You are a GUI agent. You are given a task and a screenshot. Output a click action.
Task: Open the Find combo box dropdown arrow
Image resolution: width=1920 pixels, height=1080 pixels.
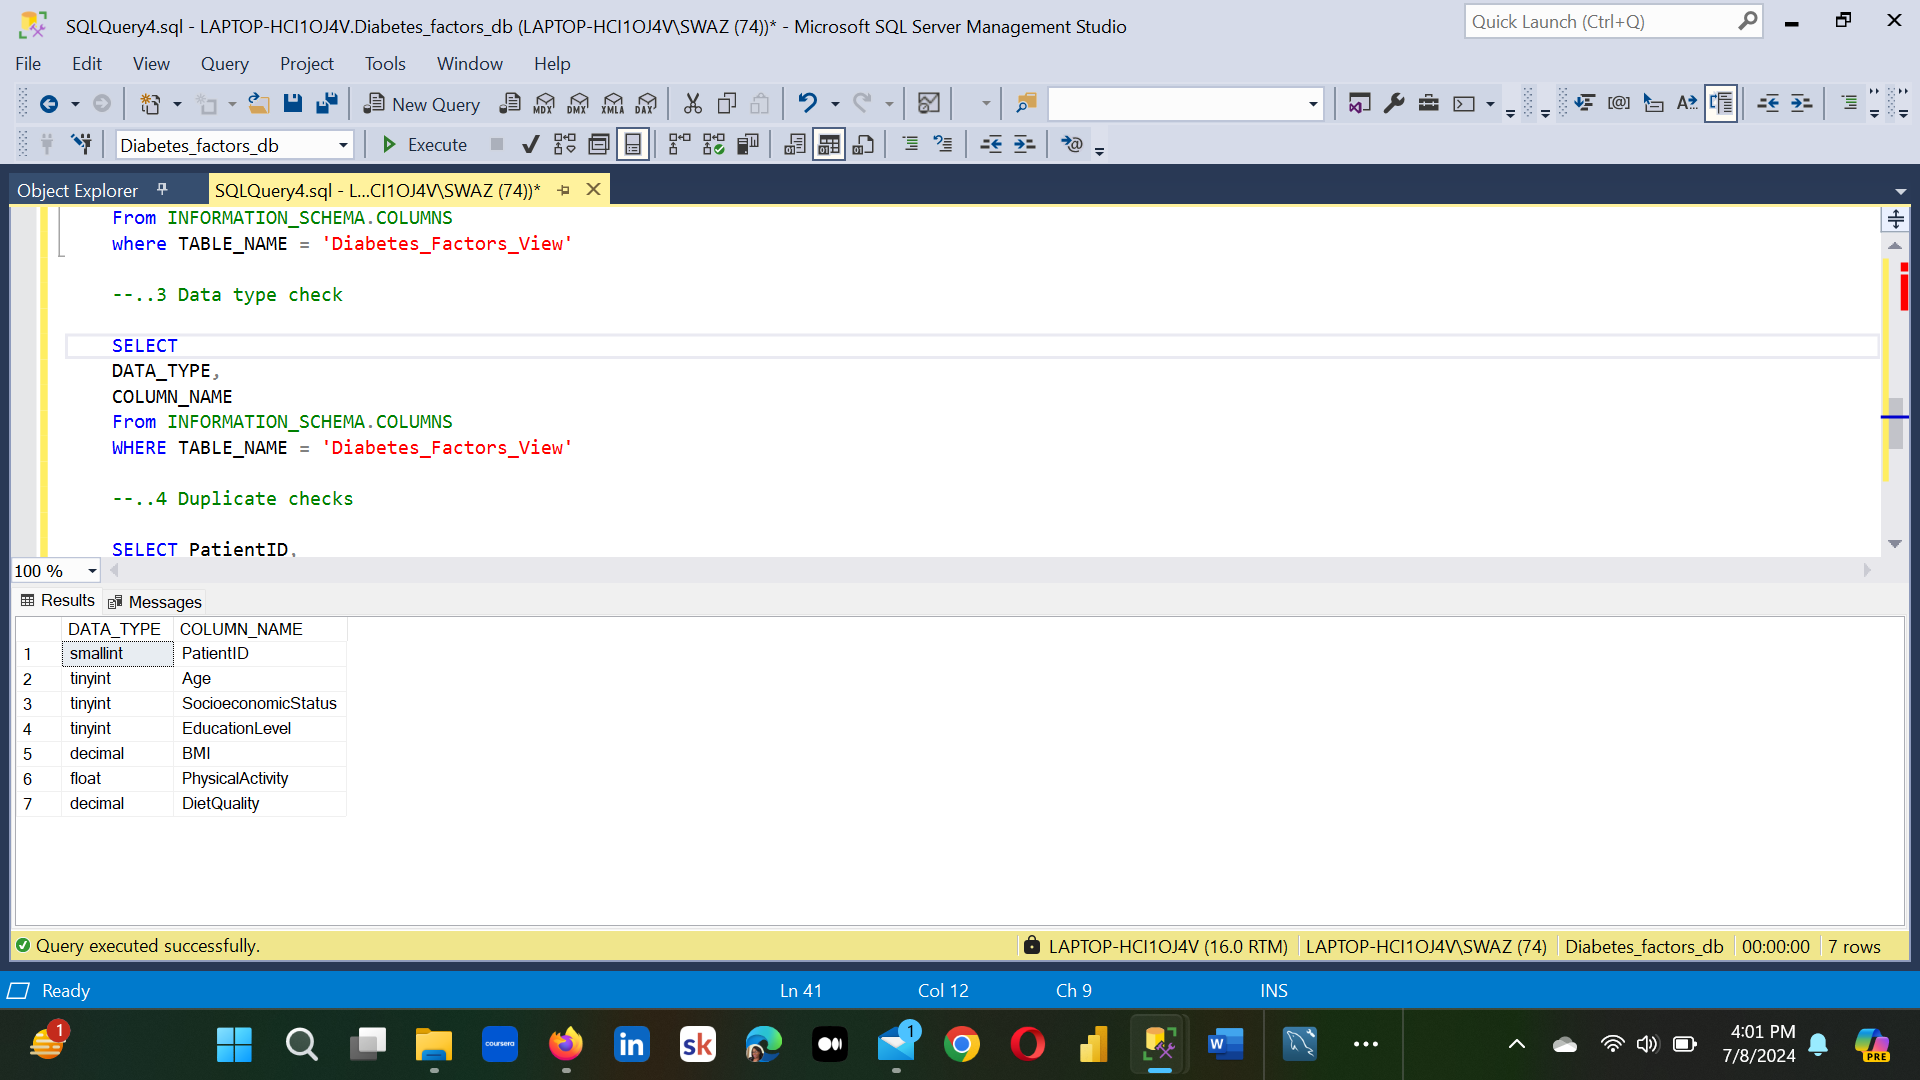pos(1313,104)
